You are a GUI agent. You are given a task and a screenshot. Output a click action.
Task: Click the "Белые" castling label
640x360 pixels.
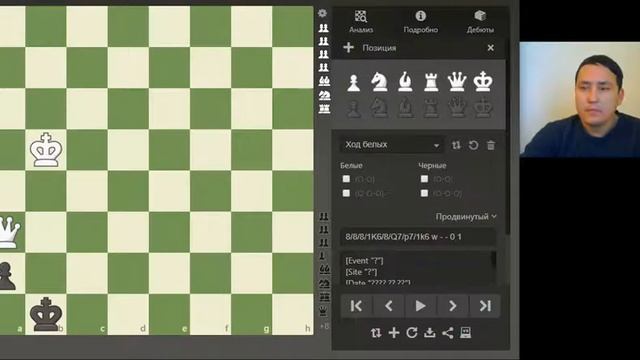[x=351, y=165]
